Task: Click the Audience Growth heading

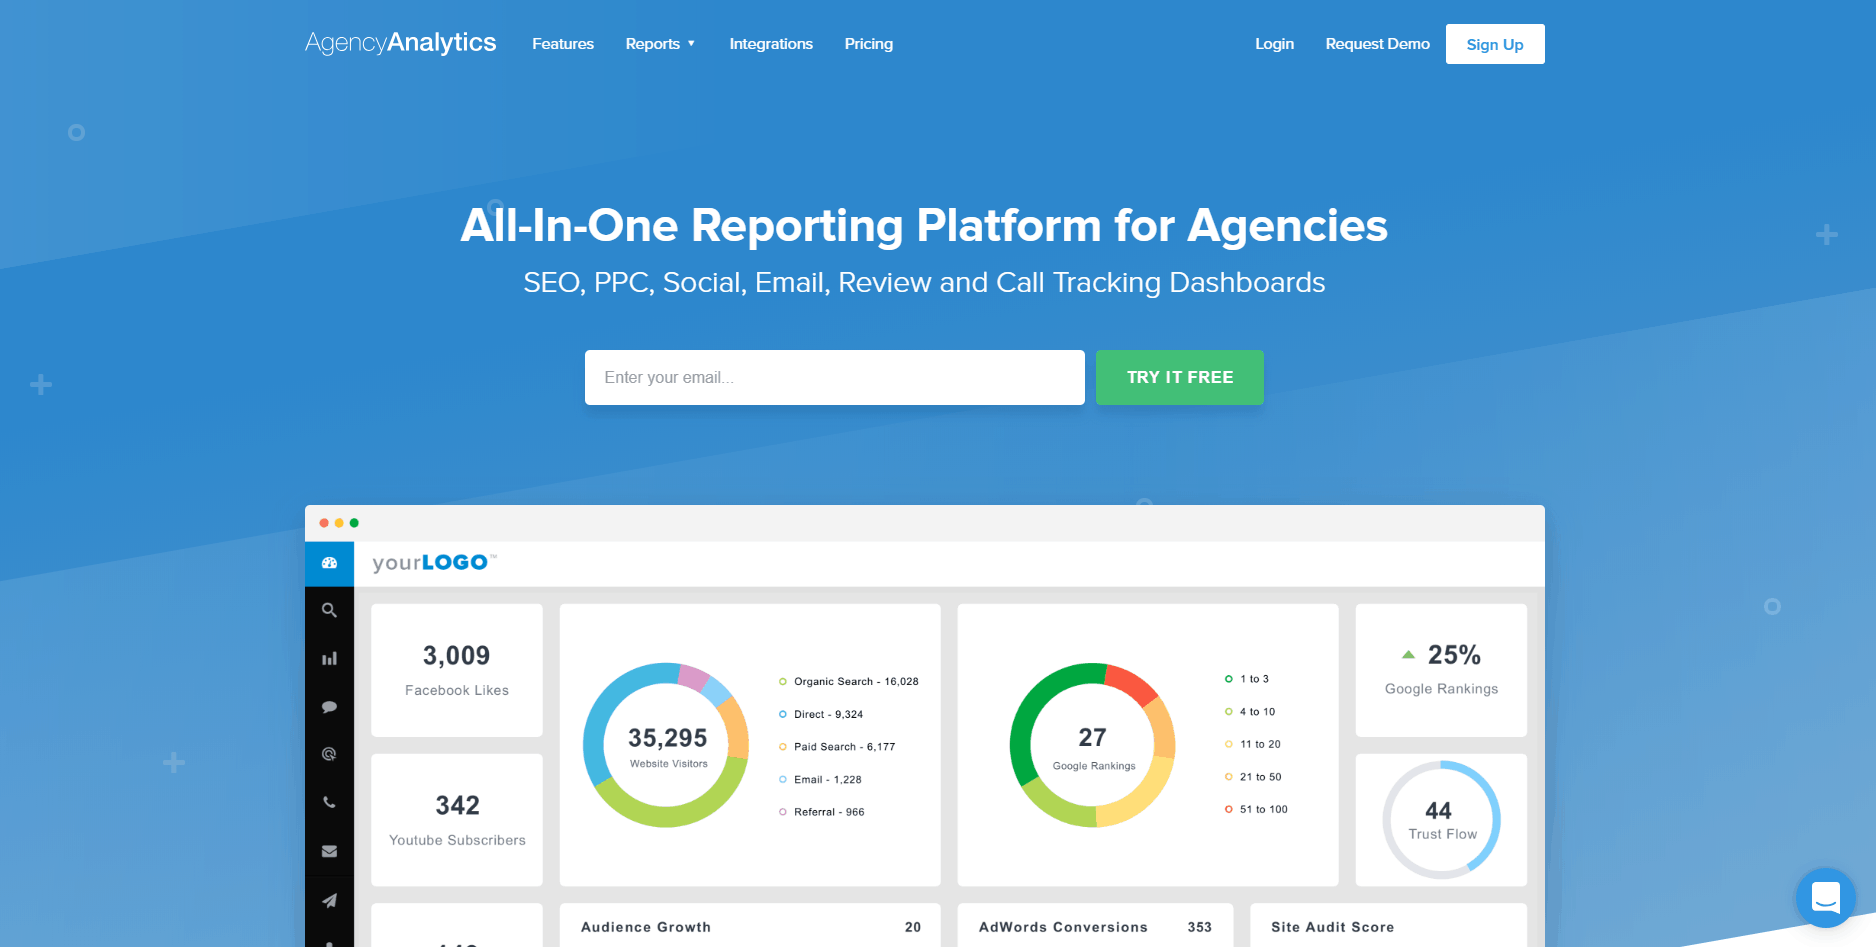Action: [x=646, y=927]
